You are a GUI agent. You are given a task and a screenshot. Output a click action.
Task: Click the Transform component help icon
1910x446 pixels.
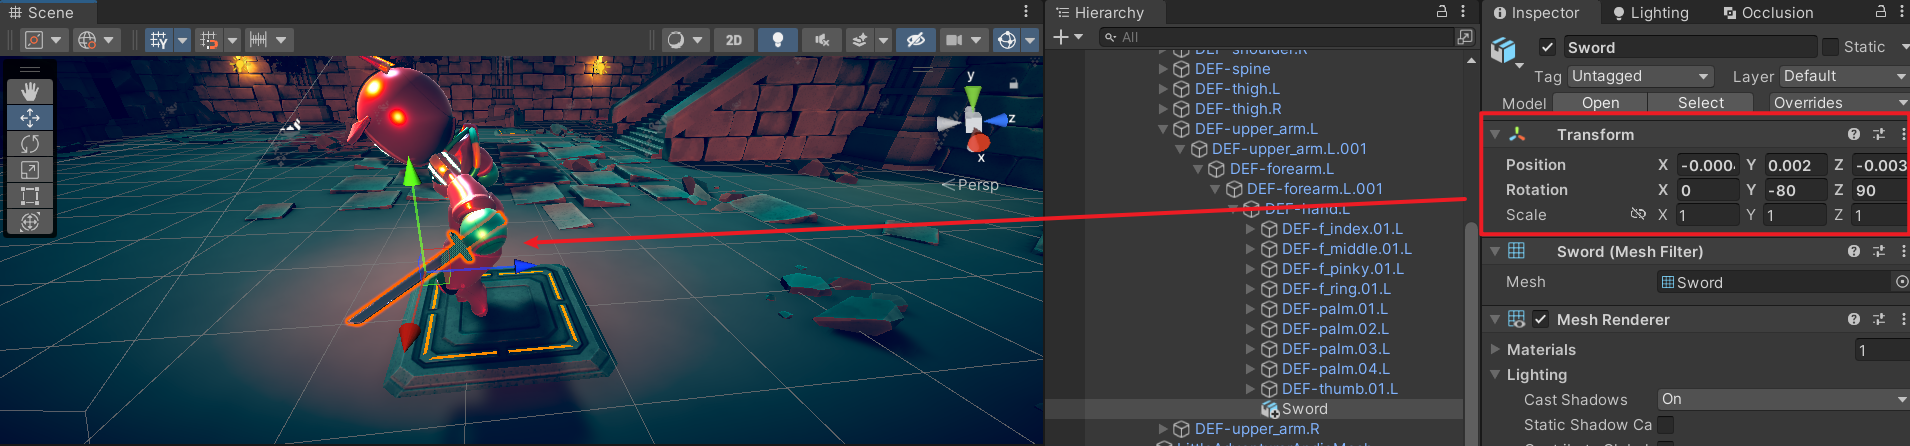(x=1853, y=134)
